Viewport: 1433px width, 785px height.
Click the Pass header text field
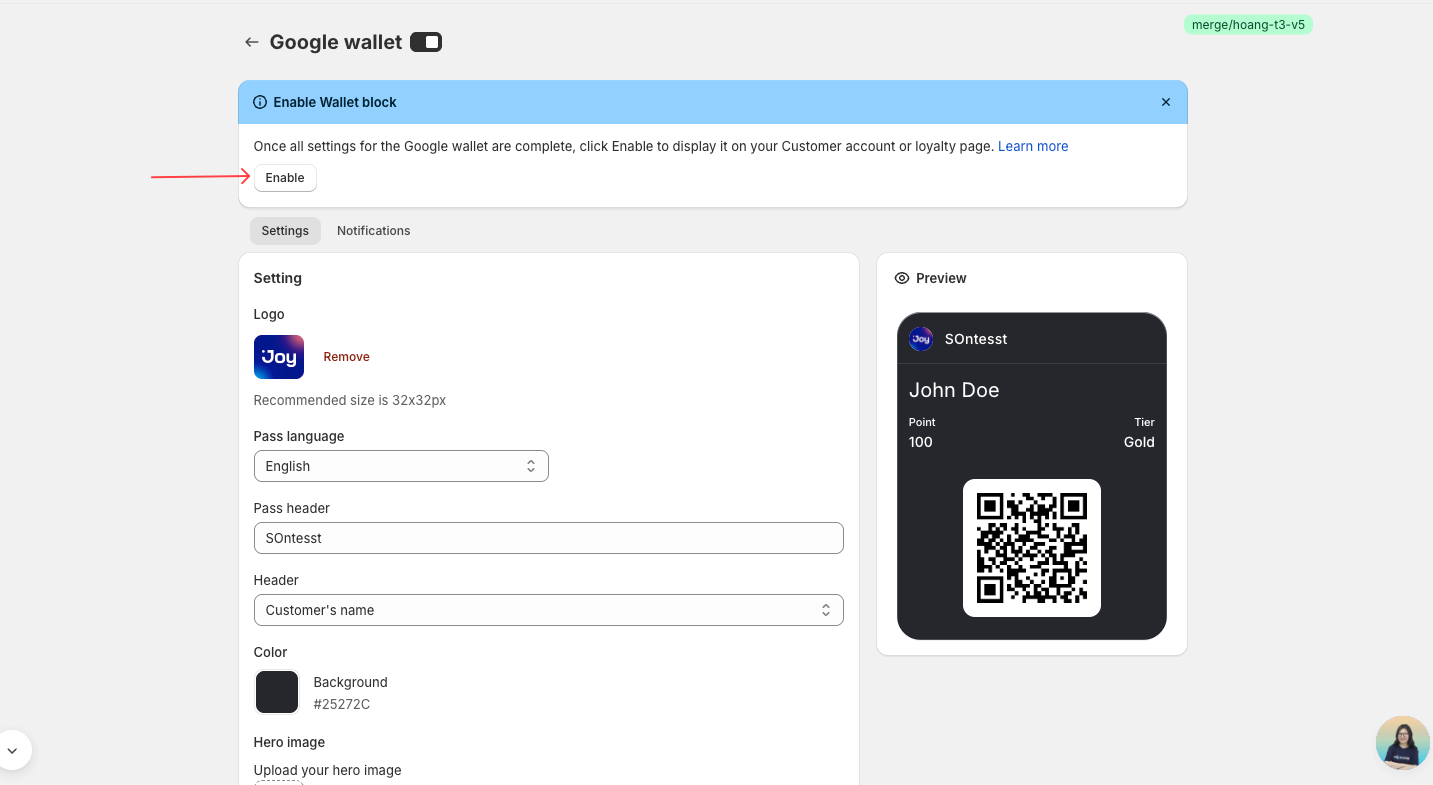[548, 538]
